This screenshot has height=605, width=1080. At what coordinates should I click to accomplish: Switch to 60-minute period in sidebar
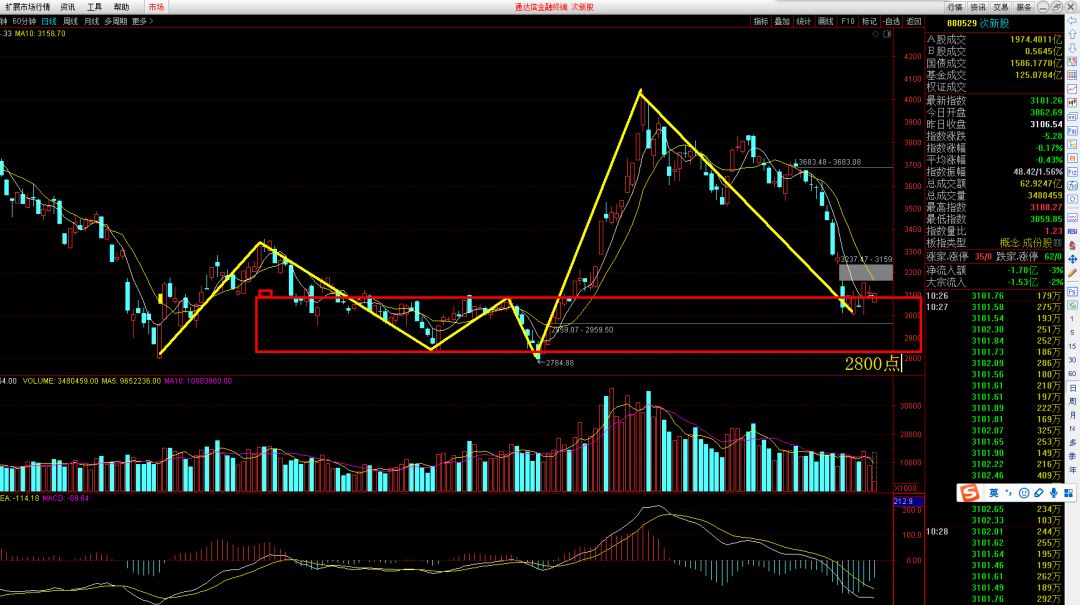(x=1072, y=373)
